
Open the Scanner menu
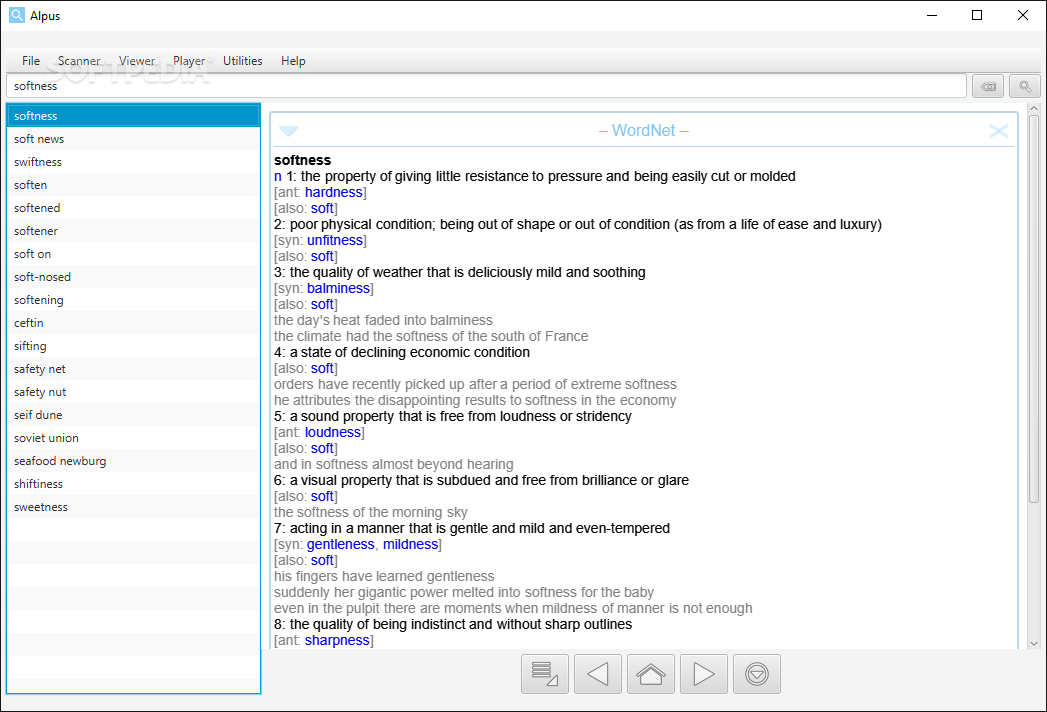(x=79, y=61)
